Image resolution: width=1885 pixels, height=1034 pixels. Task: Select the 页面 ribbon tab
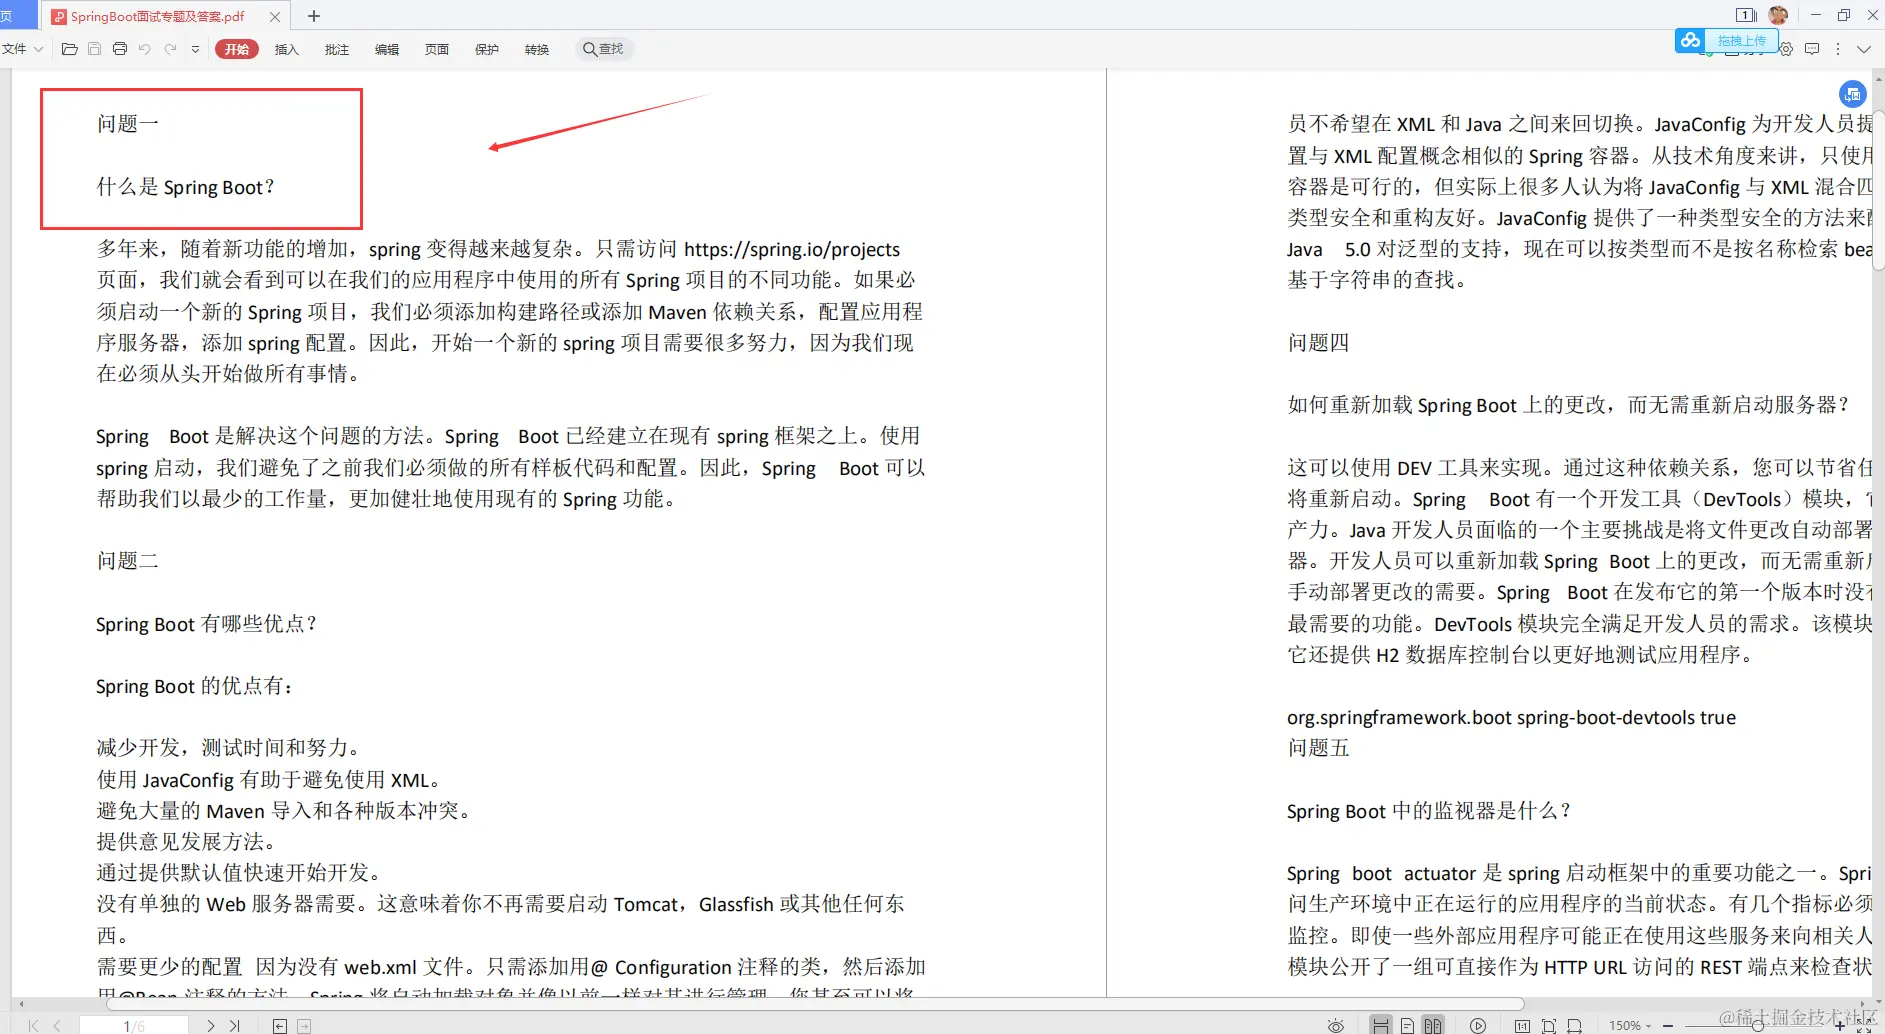(437, 49)
